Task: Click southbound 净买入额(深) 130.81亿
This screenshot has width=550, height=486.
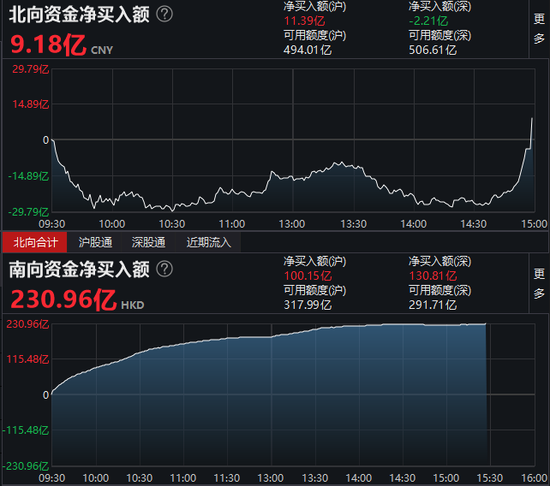Action: 432,276
